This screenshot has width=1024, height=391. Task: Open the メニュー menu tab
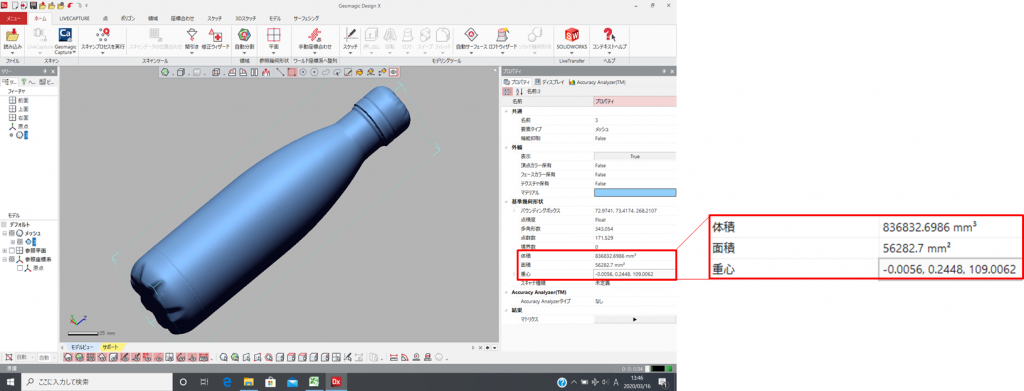pyautogui.click(x=14, y=18)
